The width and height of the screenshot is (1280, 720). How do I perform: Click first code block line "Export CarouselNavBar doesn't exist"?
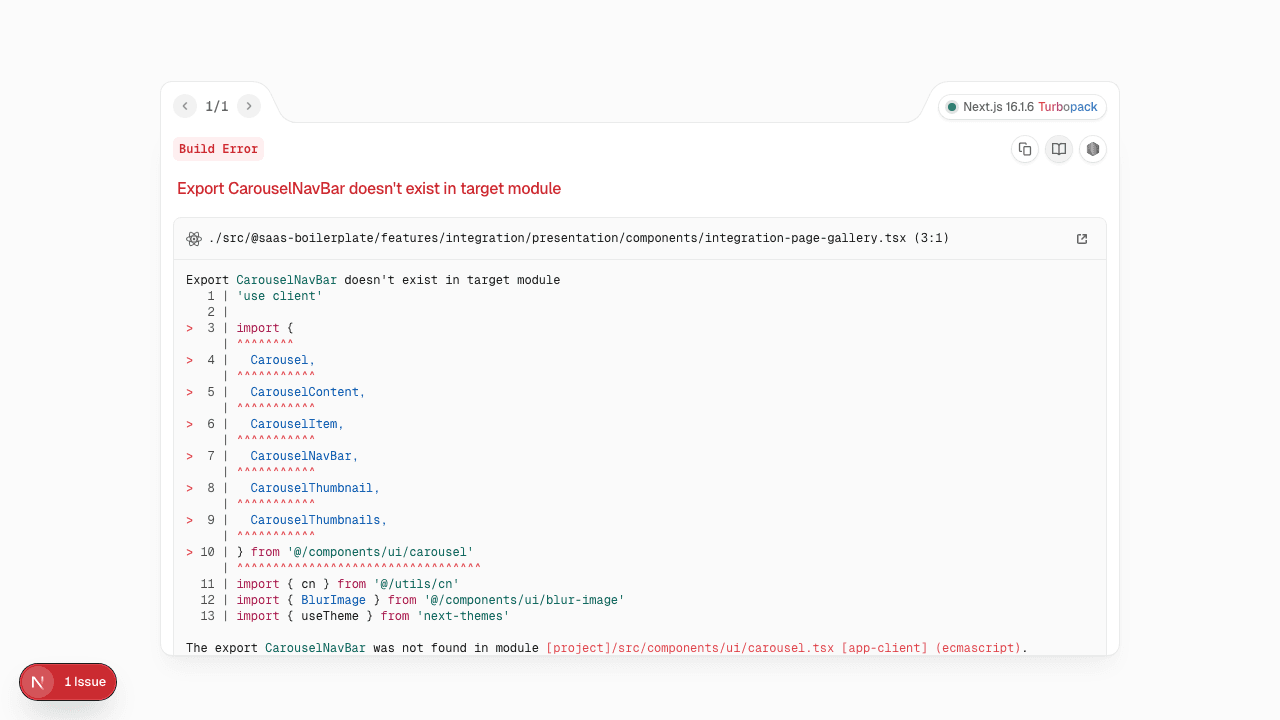373,280
